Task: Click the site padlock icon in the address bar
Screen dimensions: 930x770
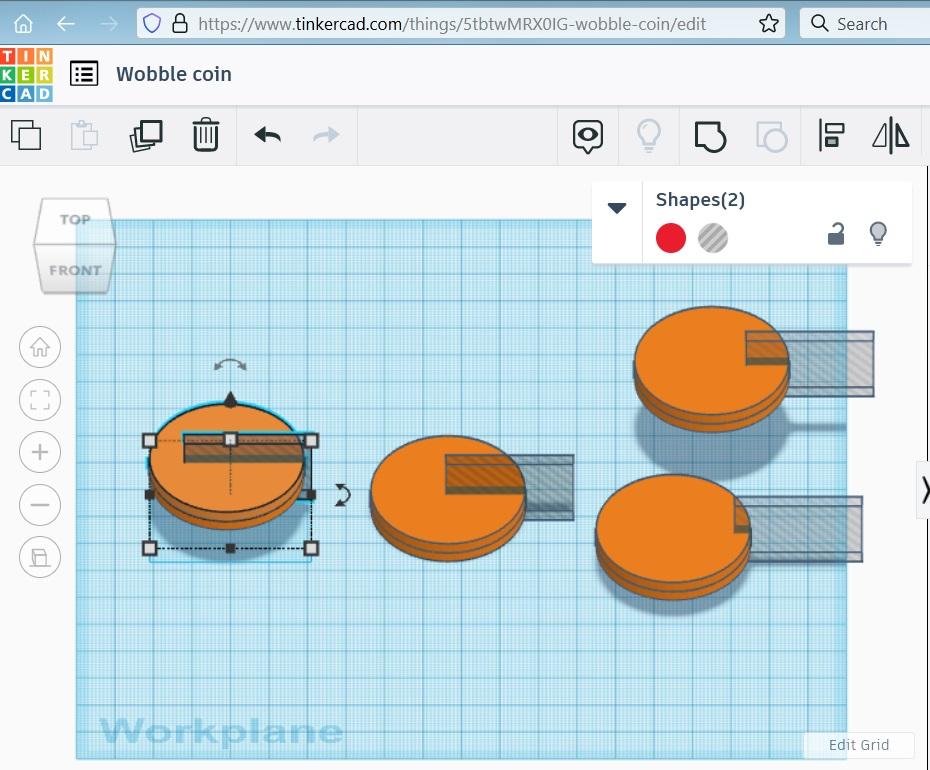Action: (180, 24)
